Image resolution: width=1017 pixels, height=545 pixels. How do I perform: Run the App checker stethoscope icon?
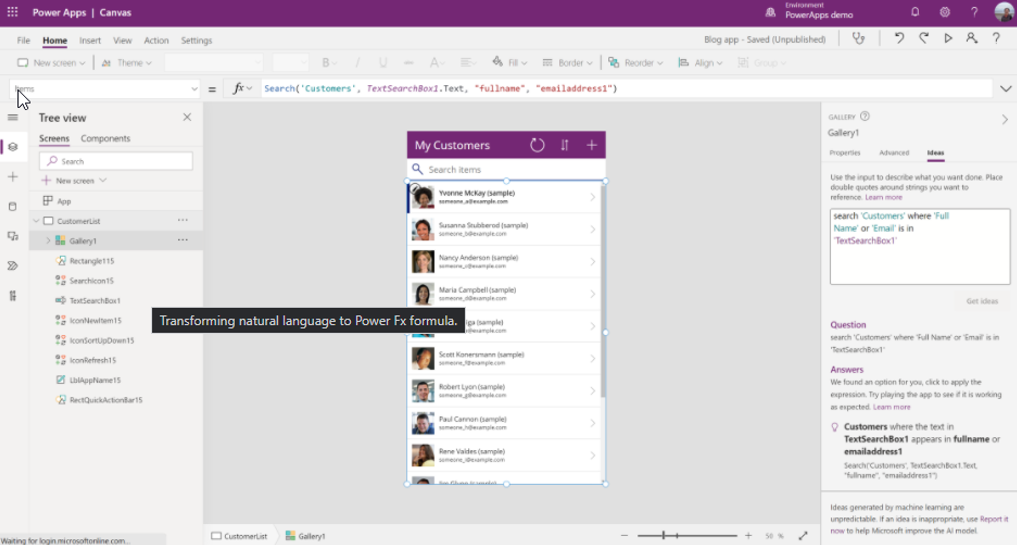858,38
